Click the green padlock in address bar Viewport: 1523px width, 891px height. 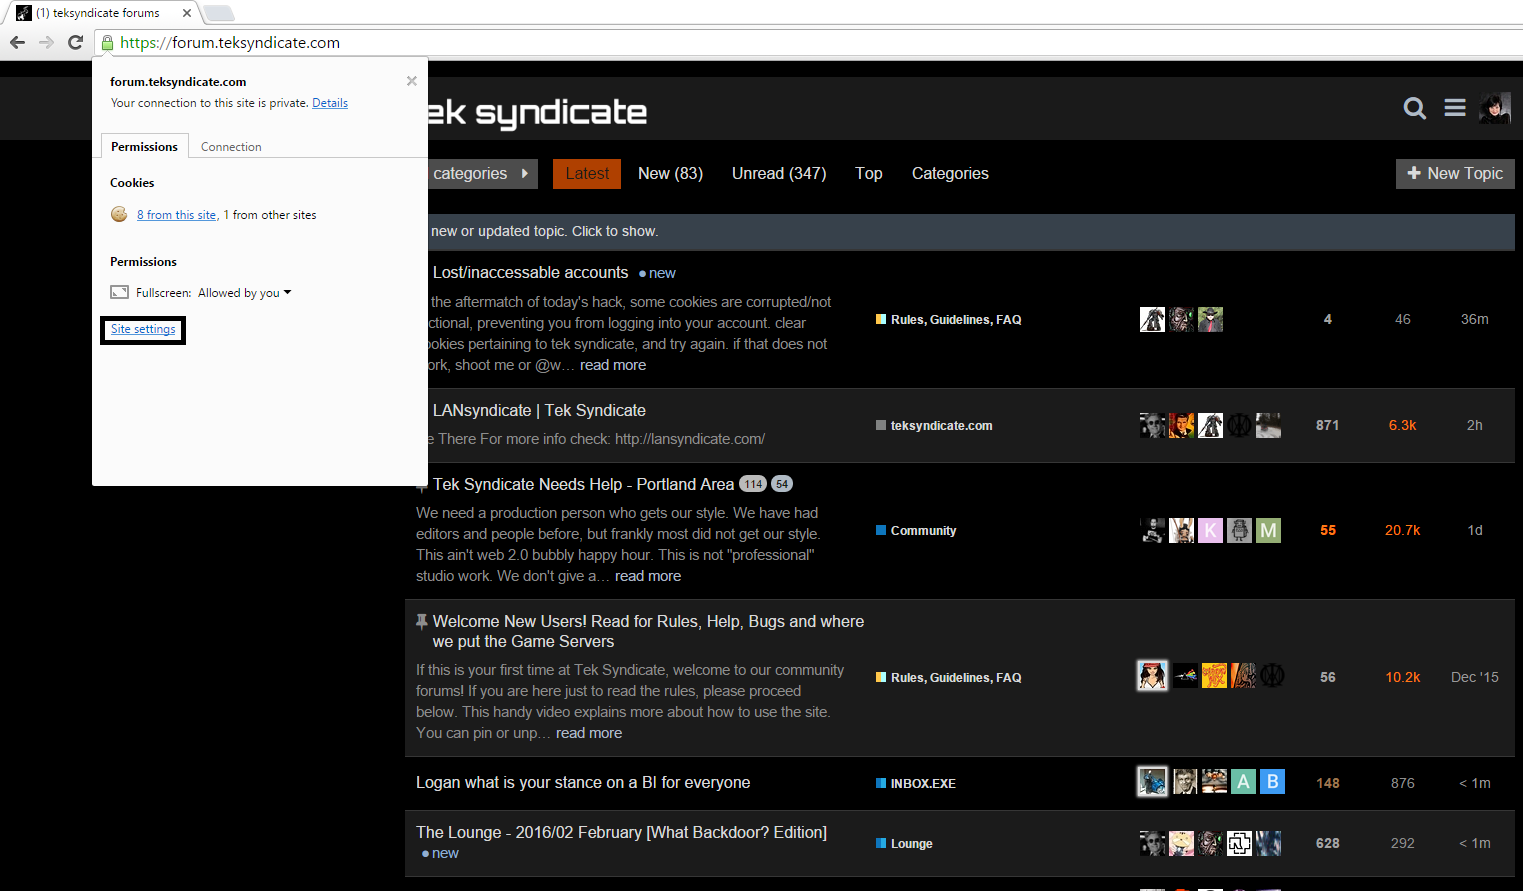coord(107,43)
